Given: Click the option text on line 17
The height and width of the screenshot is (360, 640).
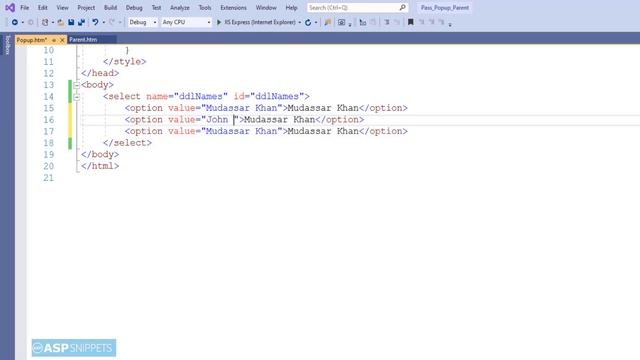Looking at the screenshot, I should (x=323, y=131).
